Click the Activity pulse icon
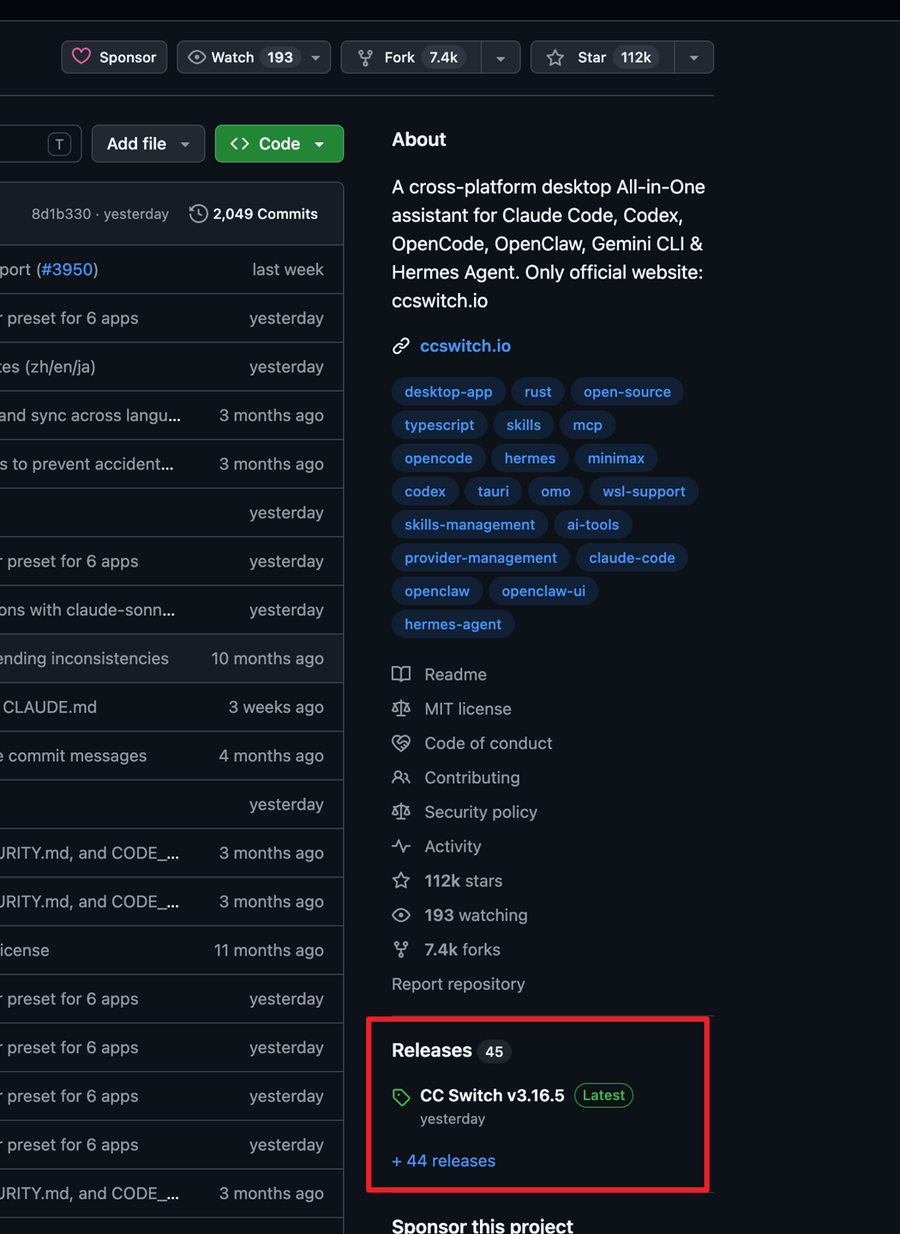This screenshot has height=1234, width=900. tap(401, 846)
